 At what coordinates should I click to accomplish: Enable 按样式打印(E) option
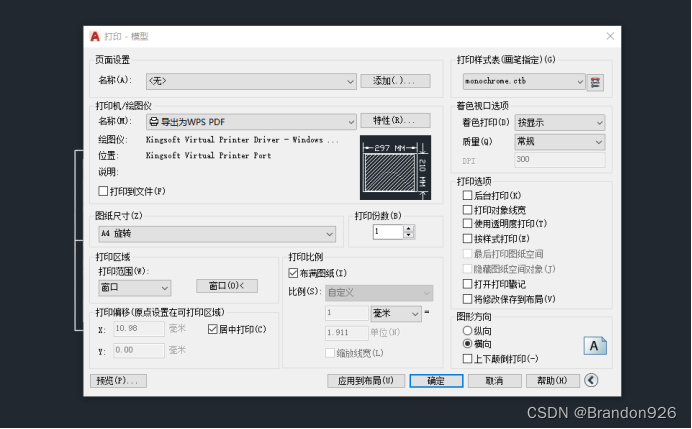tap(467, 239)
